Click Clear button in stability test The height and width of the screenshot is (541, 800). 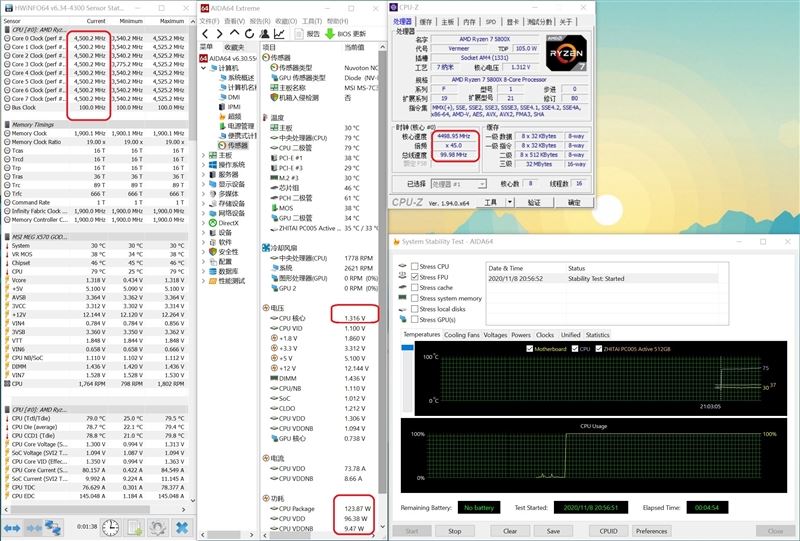click(x=510, y=531)
